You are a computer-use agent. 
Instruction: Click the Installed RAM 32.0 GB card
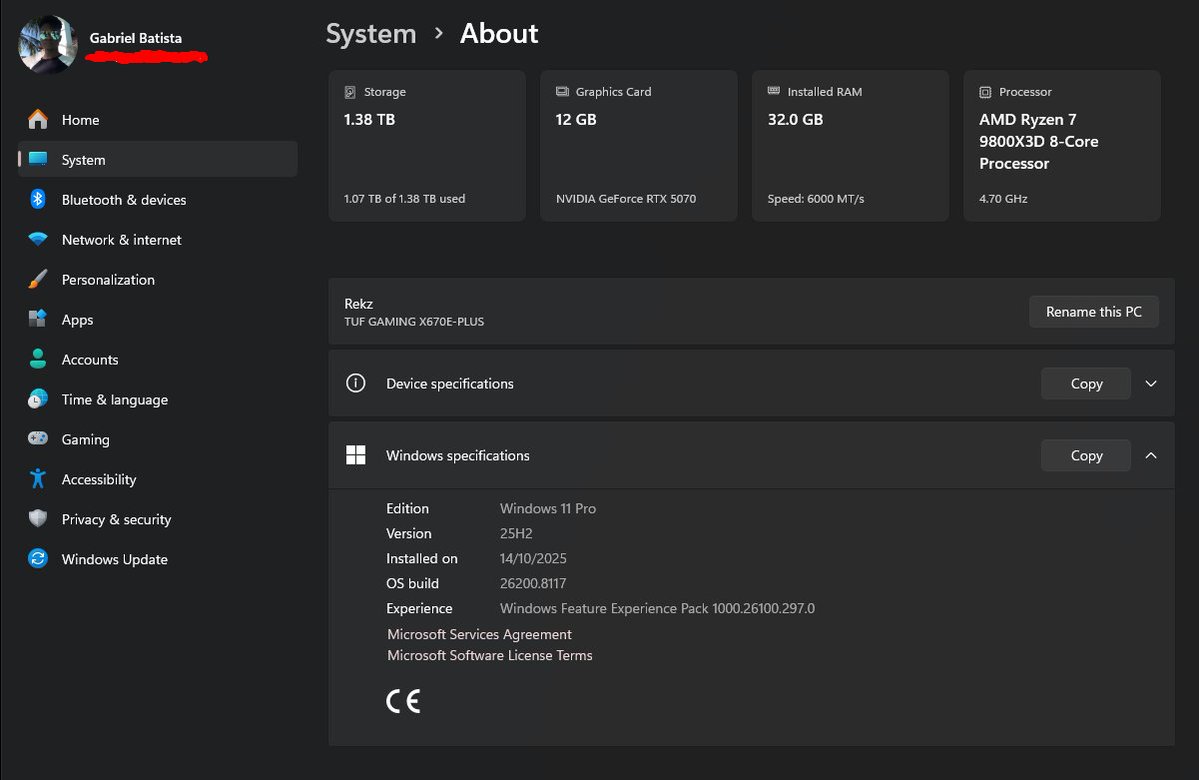pyautogui.click(x=850, y=145)
